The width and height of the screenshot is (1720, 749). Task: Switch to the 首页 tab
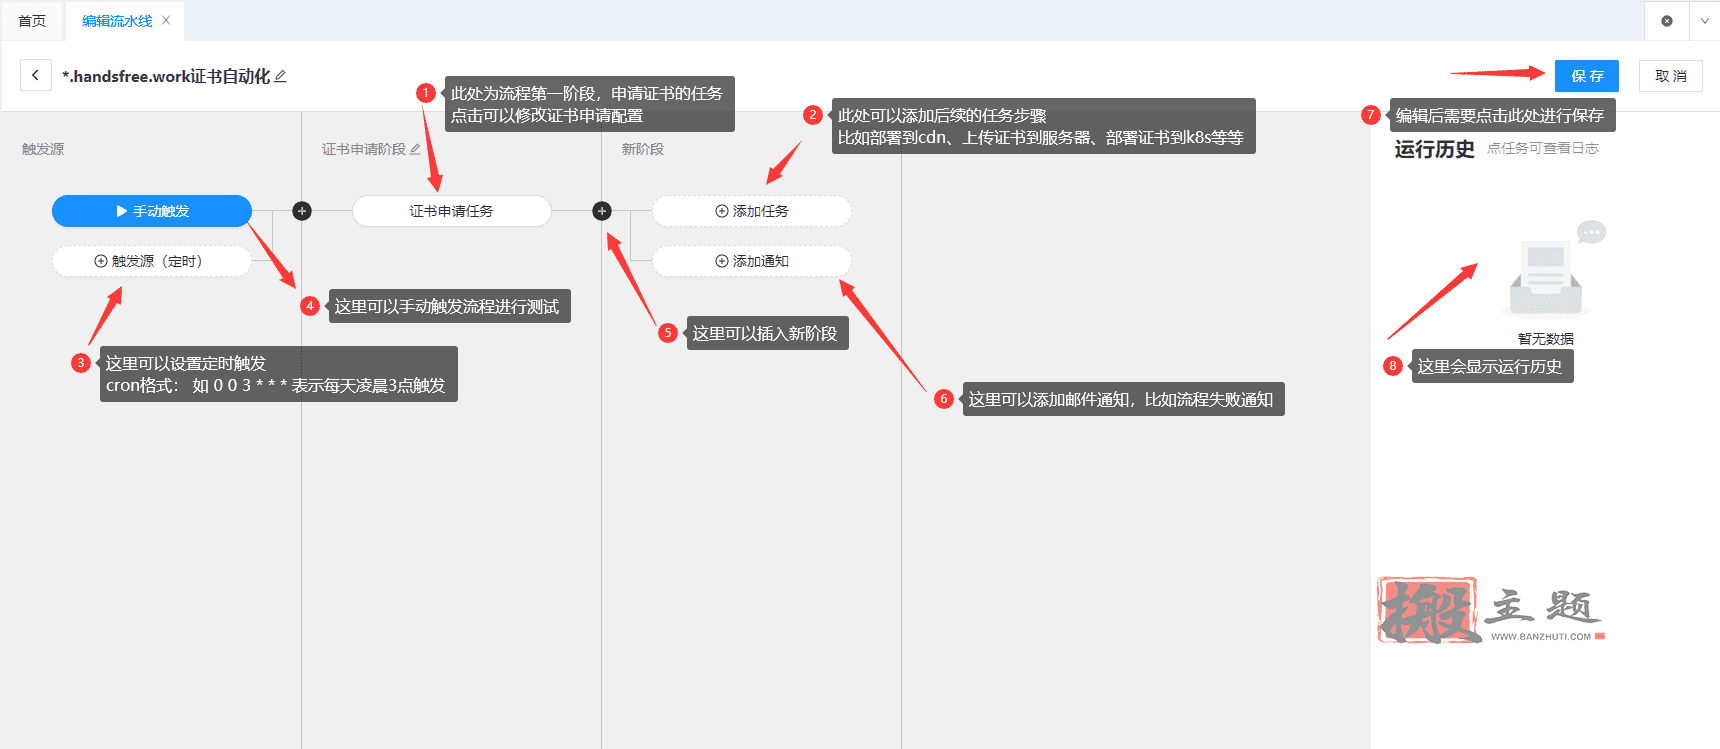click(x=32, y=21)
